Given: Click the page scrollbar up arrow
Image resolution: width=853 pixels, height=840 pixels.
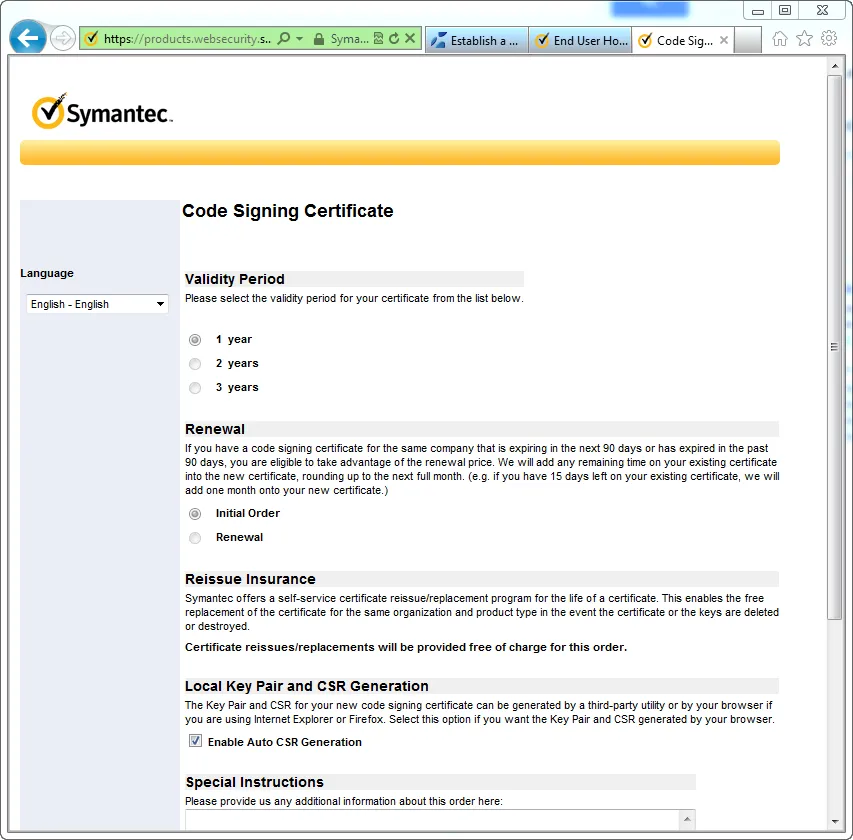Looking at the screenshot, I should [835, 66].
